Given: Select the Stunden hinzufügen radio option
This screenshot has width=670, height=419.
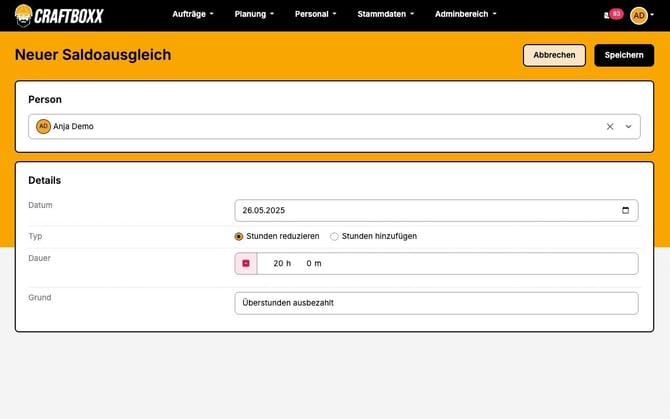Looking at the screenshot, I should (335, 237).
